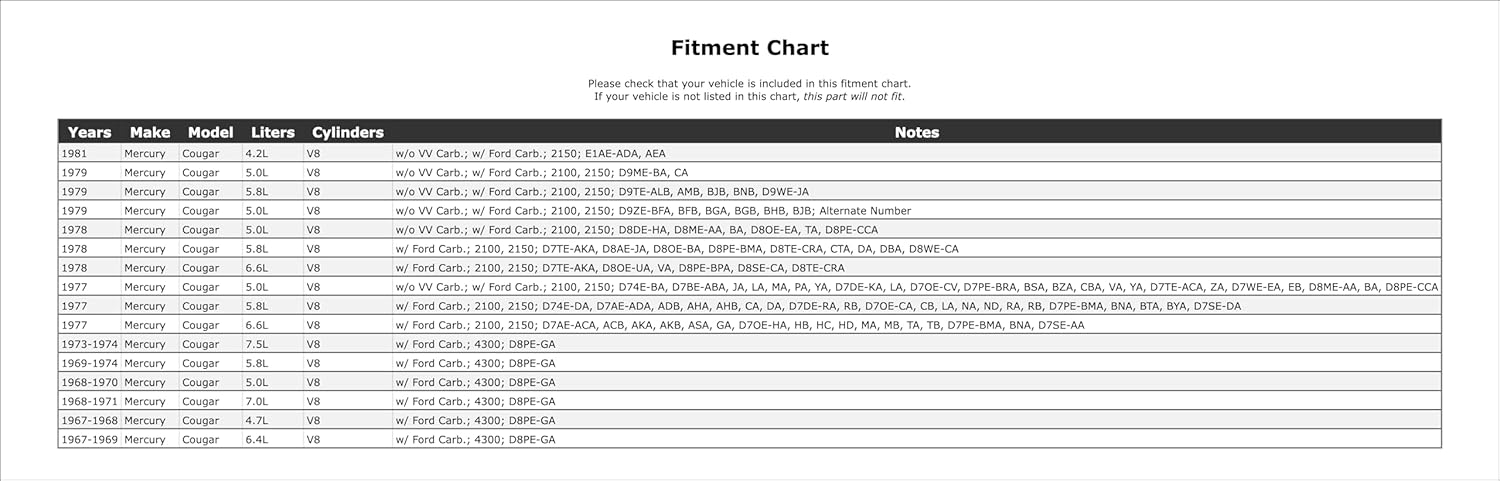Select the 1969-1974 years cell
Viewport: 1500px width, 481px height.
coord(89,363)
